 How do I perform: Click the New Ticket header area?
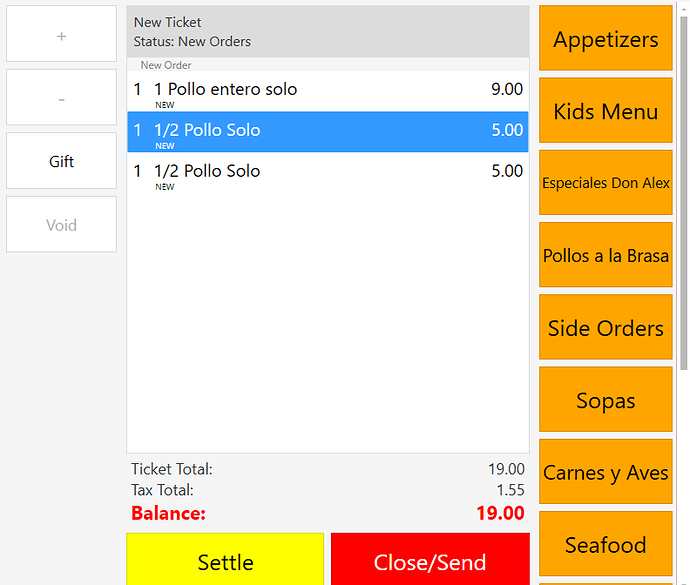click(x=328, y=31)
